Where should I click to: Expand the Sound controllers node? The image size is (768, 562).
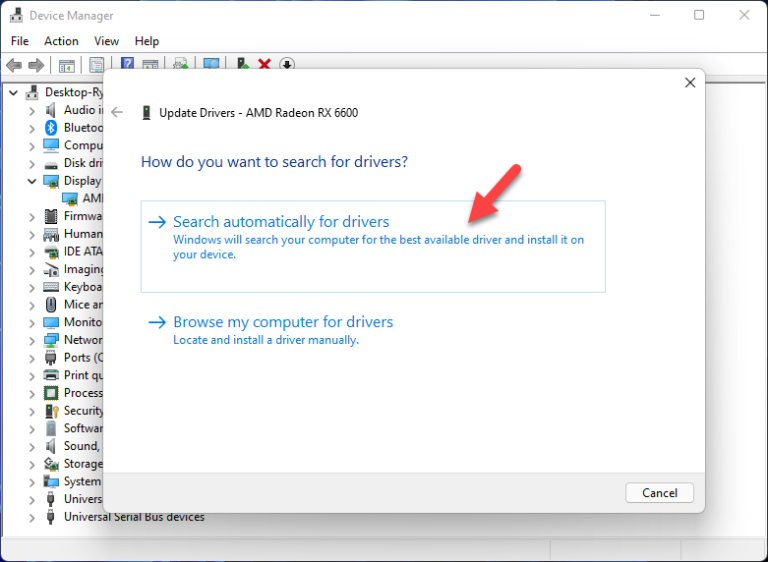32,447
